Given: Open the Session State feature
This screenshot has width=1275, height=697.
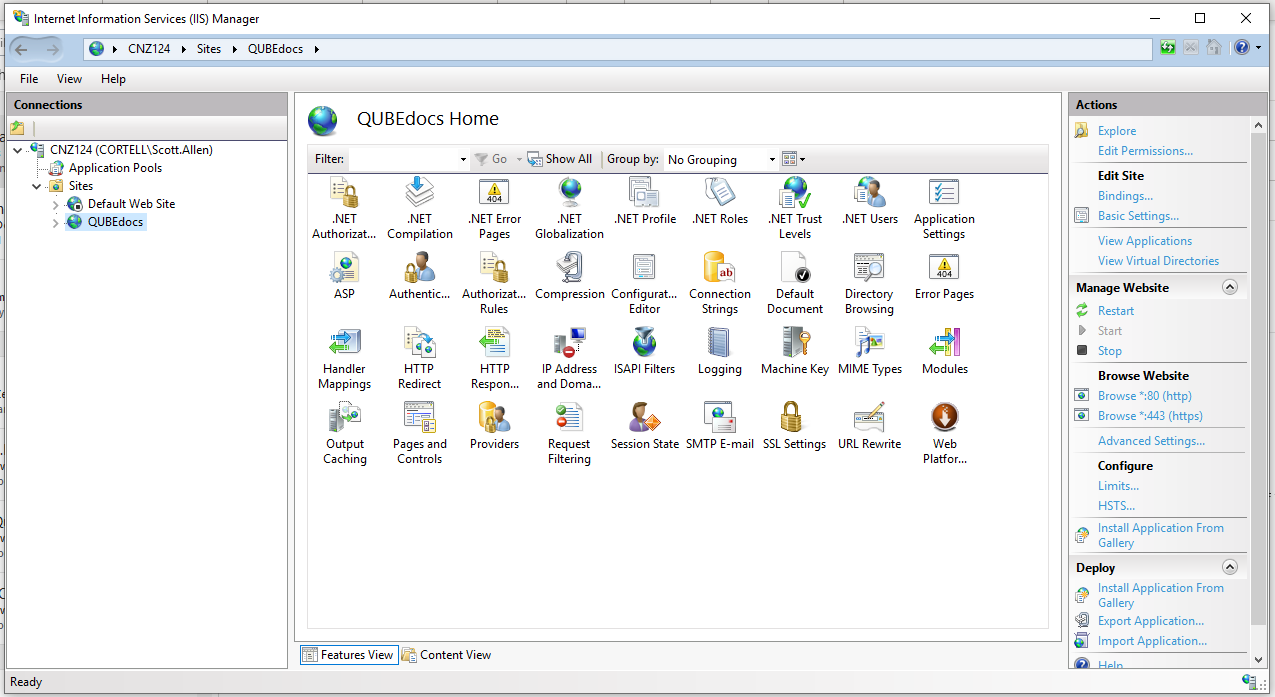Looking at the screenshot, I should point(644,426).
